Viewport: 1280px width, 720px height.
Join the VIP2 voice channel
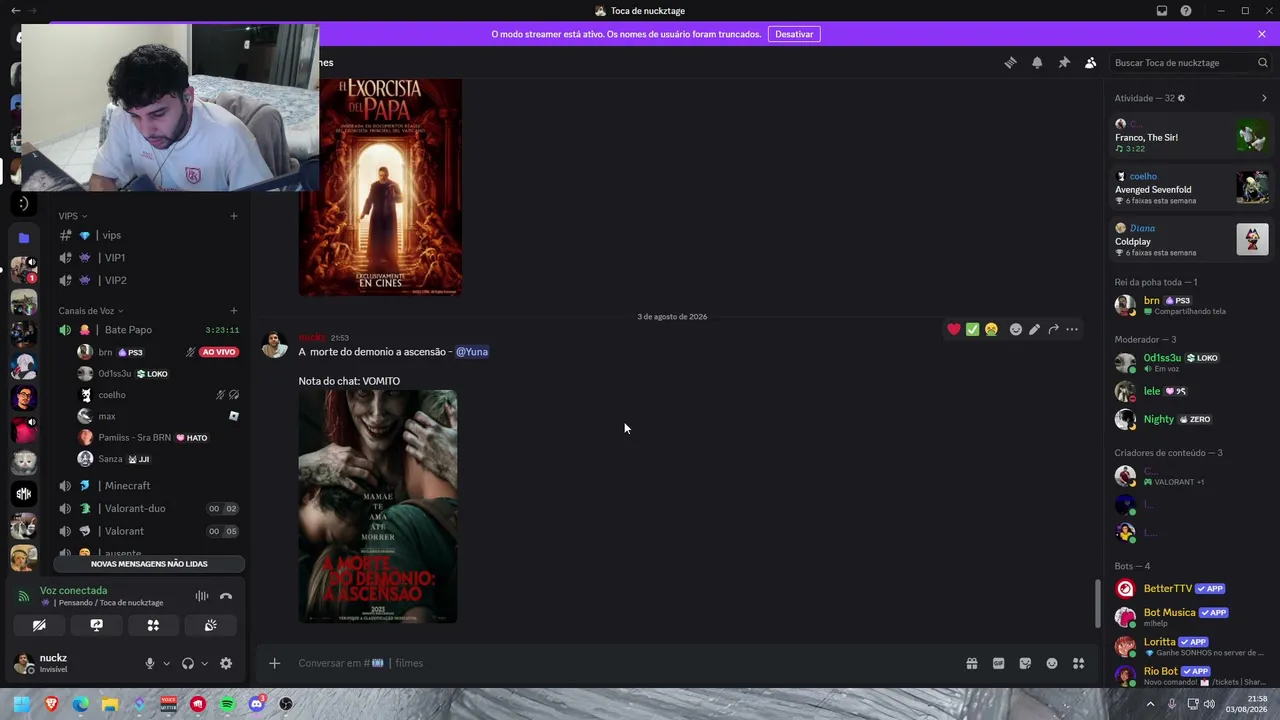(149, 280)
